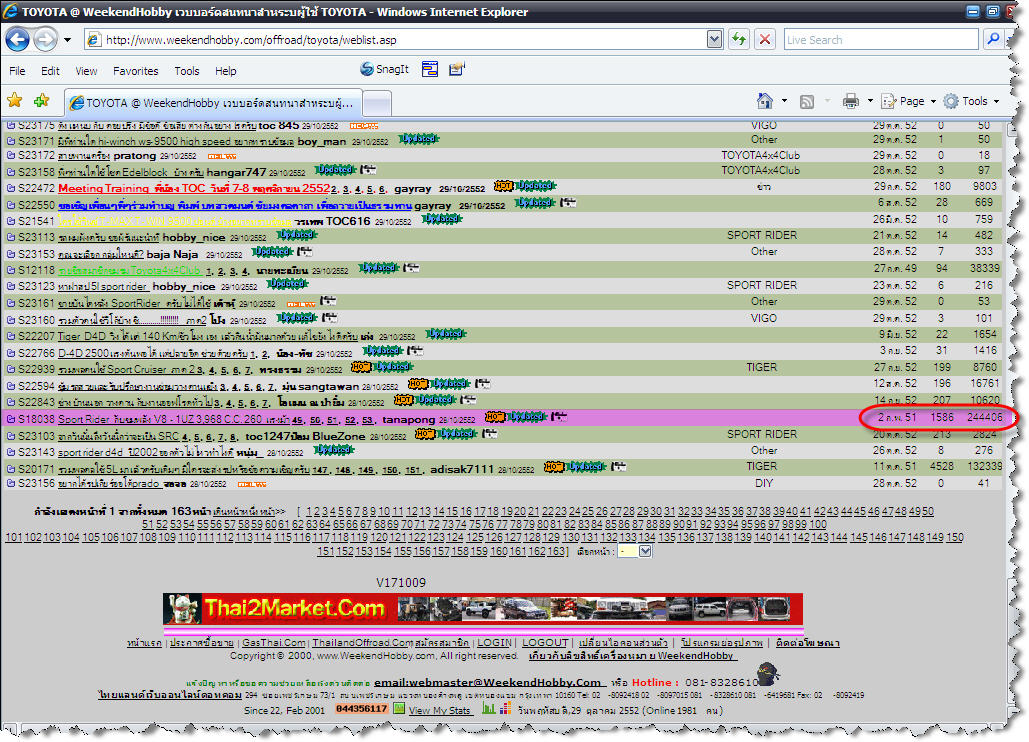Expand the address bar URL history dropdown
The width and height of the screenshot is (1029, 742).
click(714, 39)
